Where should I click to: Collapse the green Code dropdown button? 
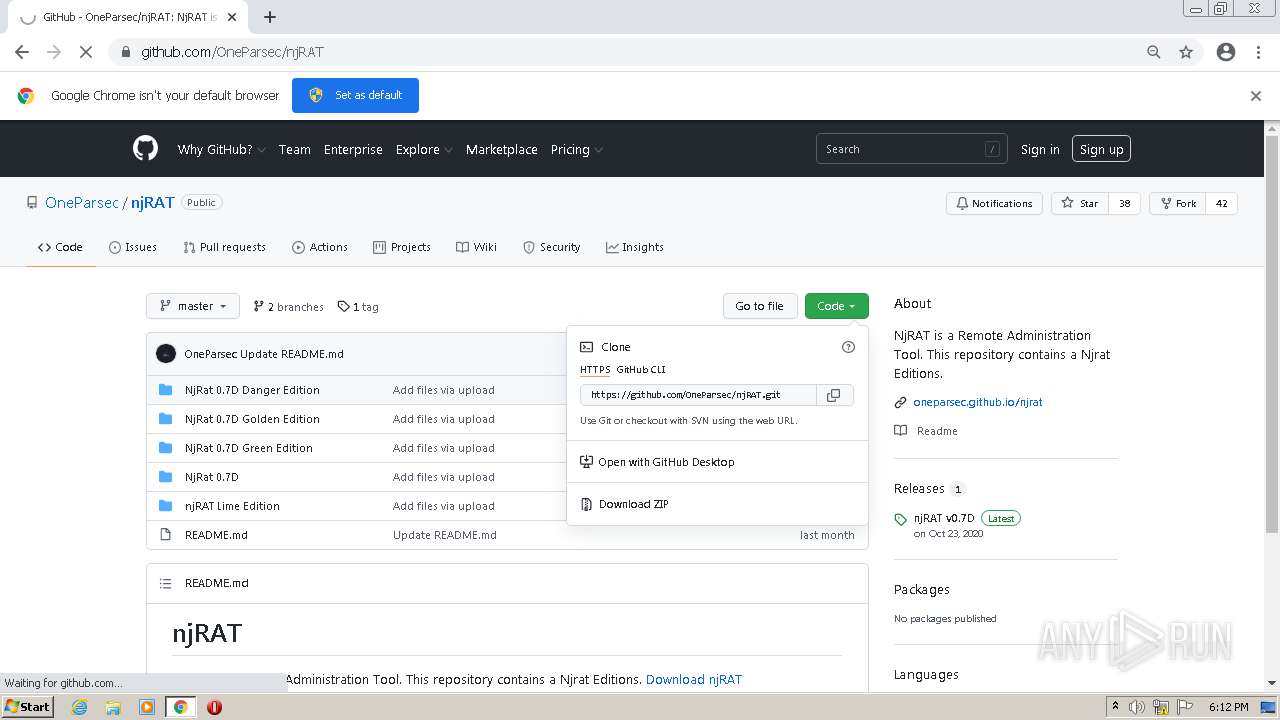(836, 306)
